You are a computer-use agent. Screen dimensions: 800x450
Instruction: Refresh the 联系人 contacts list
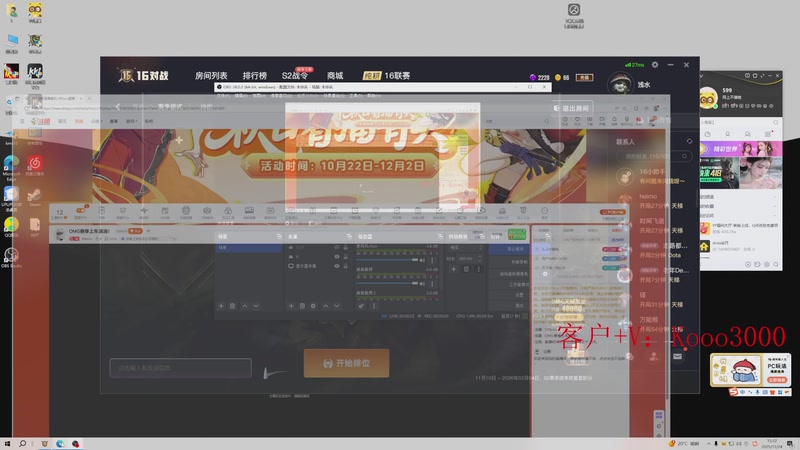[689, 141]
